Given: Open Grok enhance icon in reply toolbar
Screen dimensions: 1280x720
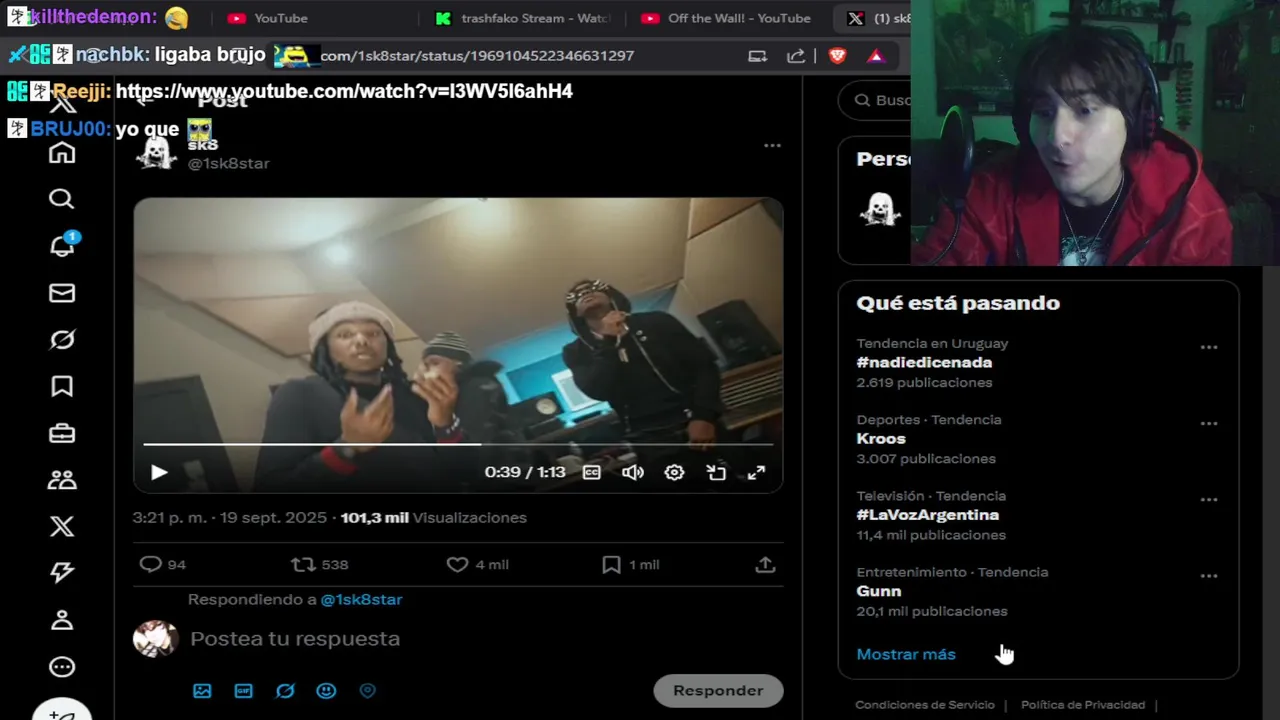Looking at the screenshot, I should pyautogui.click(x=285, y=691).
